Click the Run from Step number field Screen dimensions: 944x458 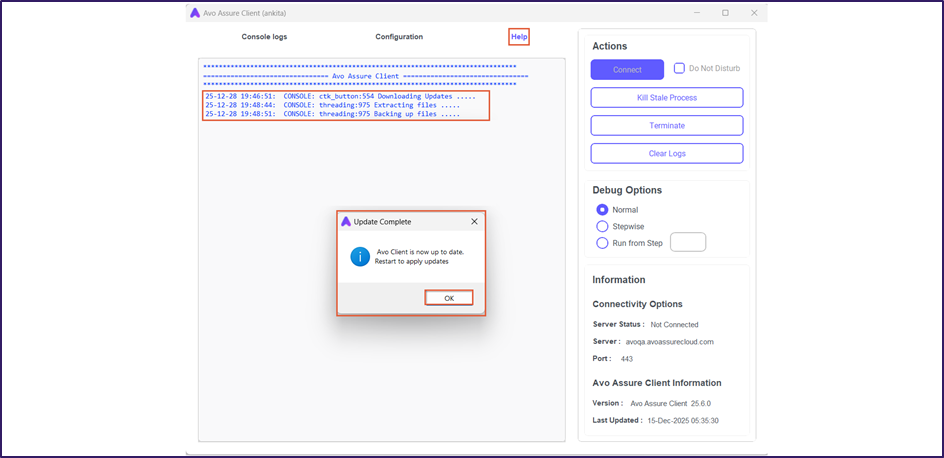pyautogui.click(x=688, y=242)
